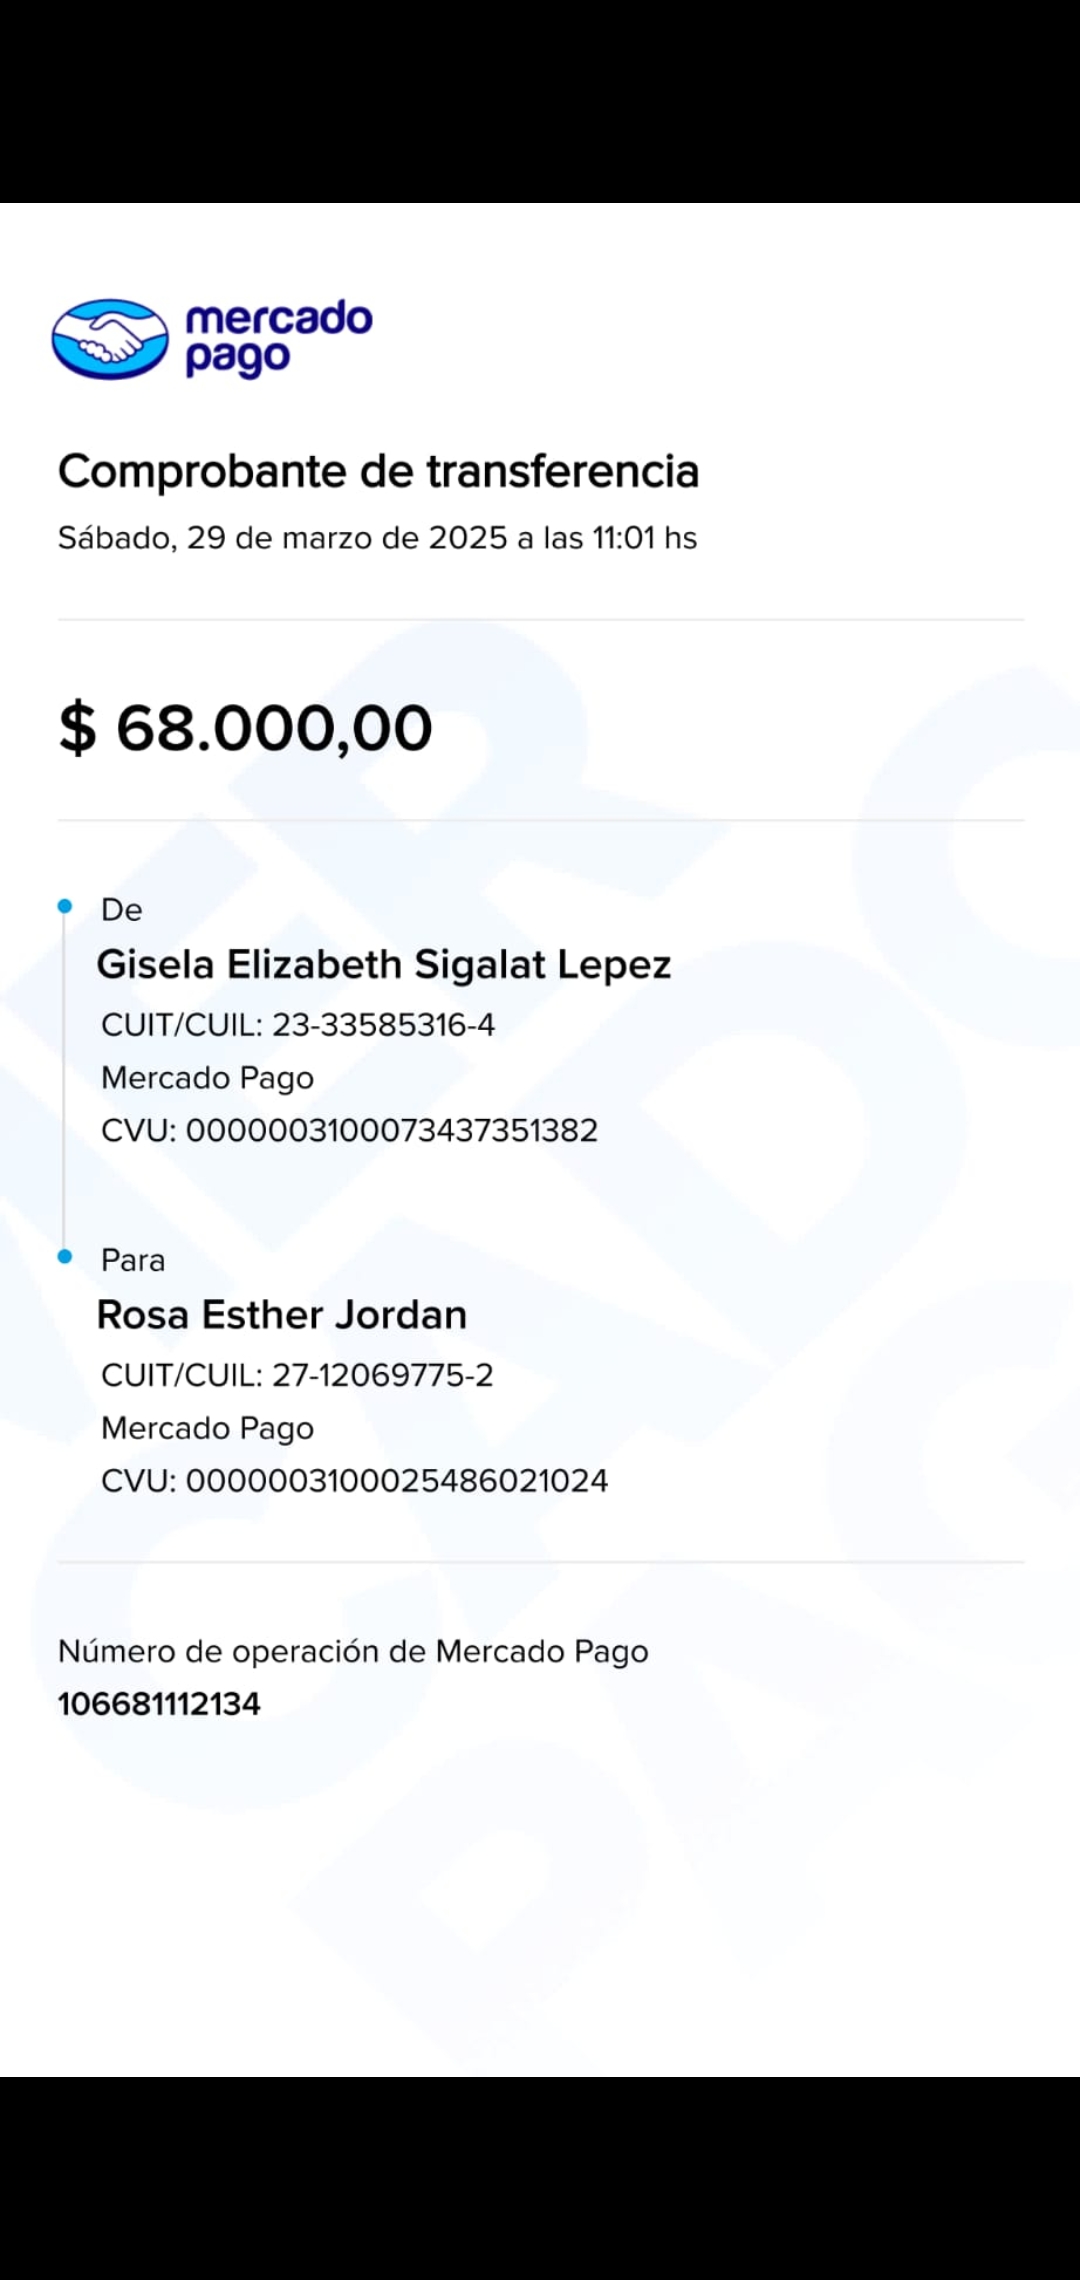The width and height of the screenshot is (1080, 2280).
Task: Click the Mercado Pago handshake logo
Action: coord(110,339)
